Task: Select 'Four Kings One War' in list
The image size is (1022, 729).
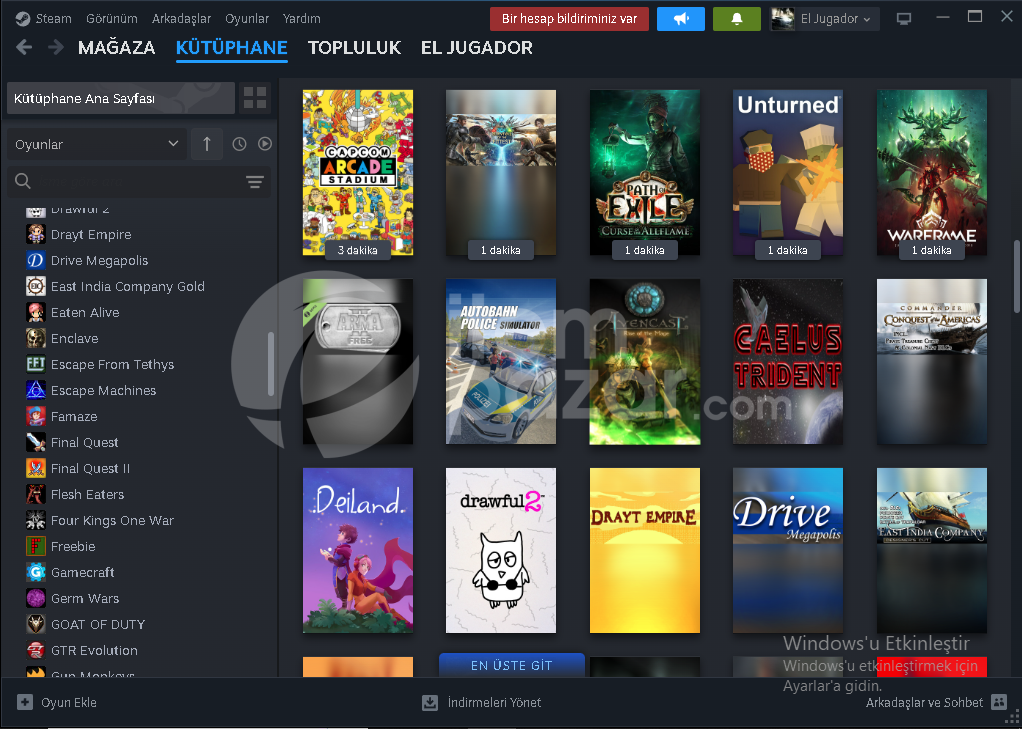Action: [112, 521]
